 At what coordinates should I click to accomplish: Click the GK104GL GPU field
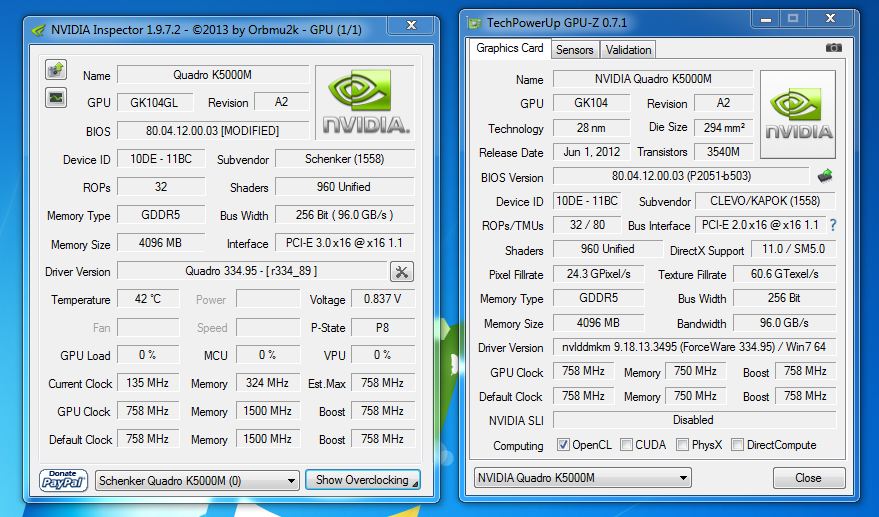(x=155, y=103)
